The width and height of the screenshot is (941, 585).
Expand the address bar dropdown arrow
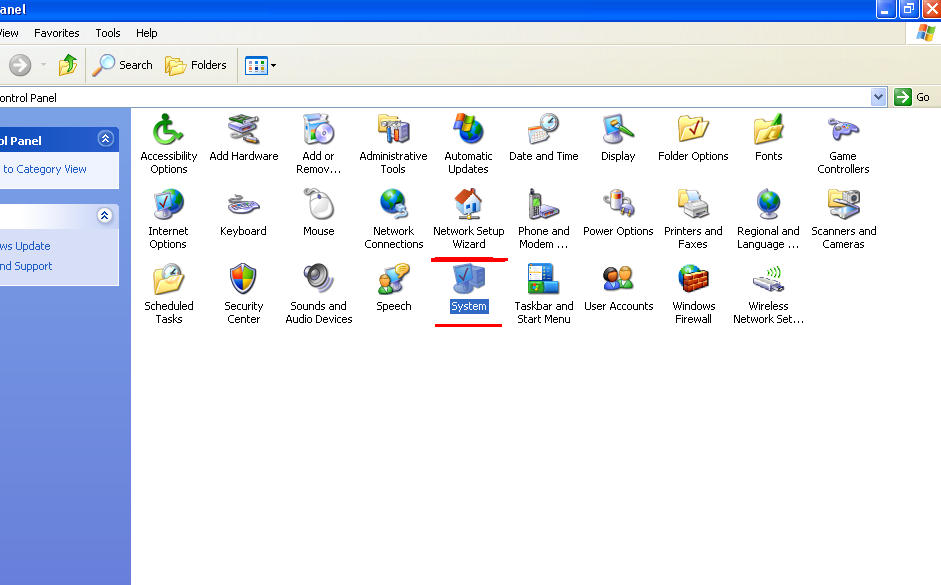pyautogui.click(x=879, y=97)
